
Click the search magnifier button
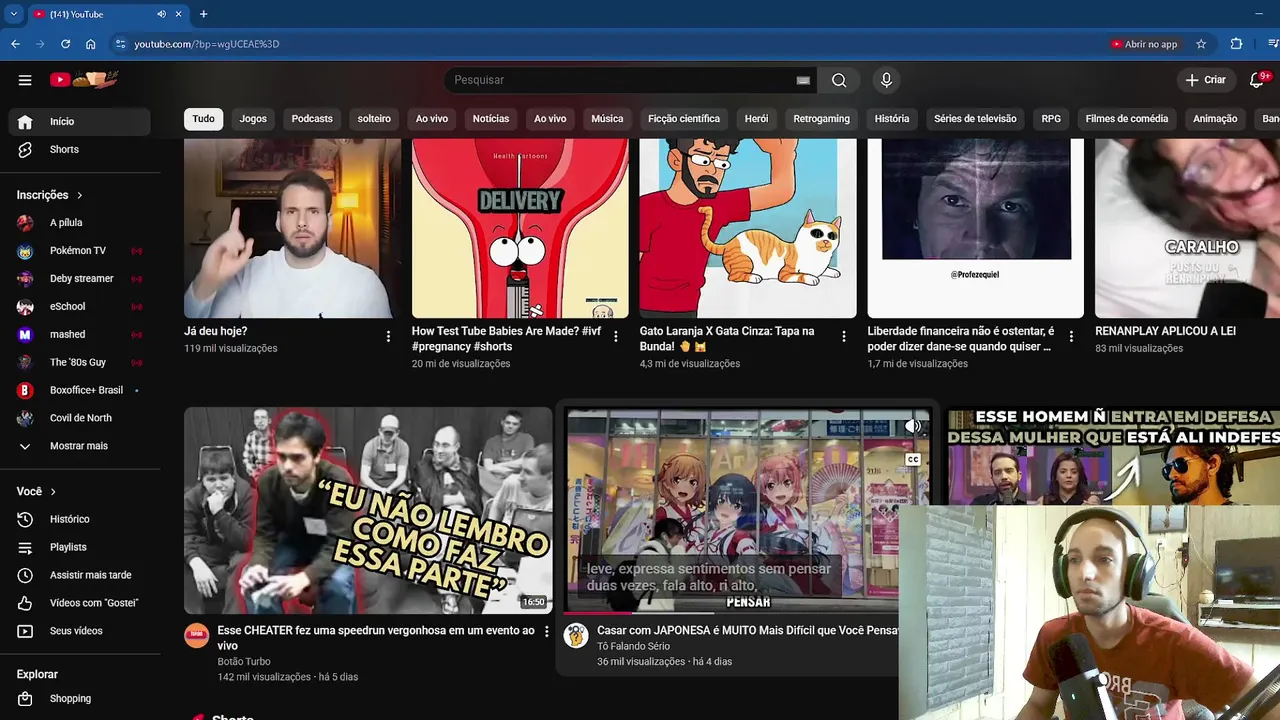839,80
